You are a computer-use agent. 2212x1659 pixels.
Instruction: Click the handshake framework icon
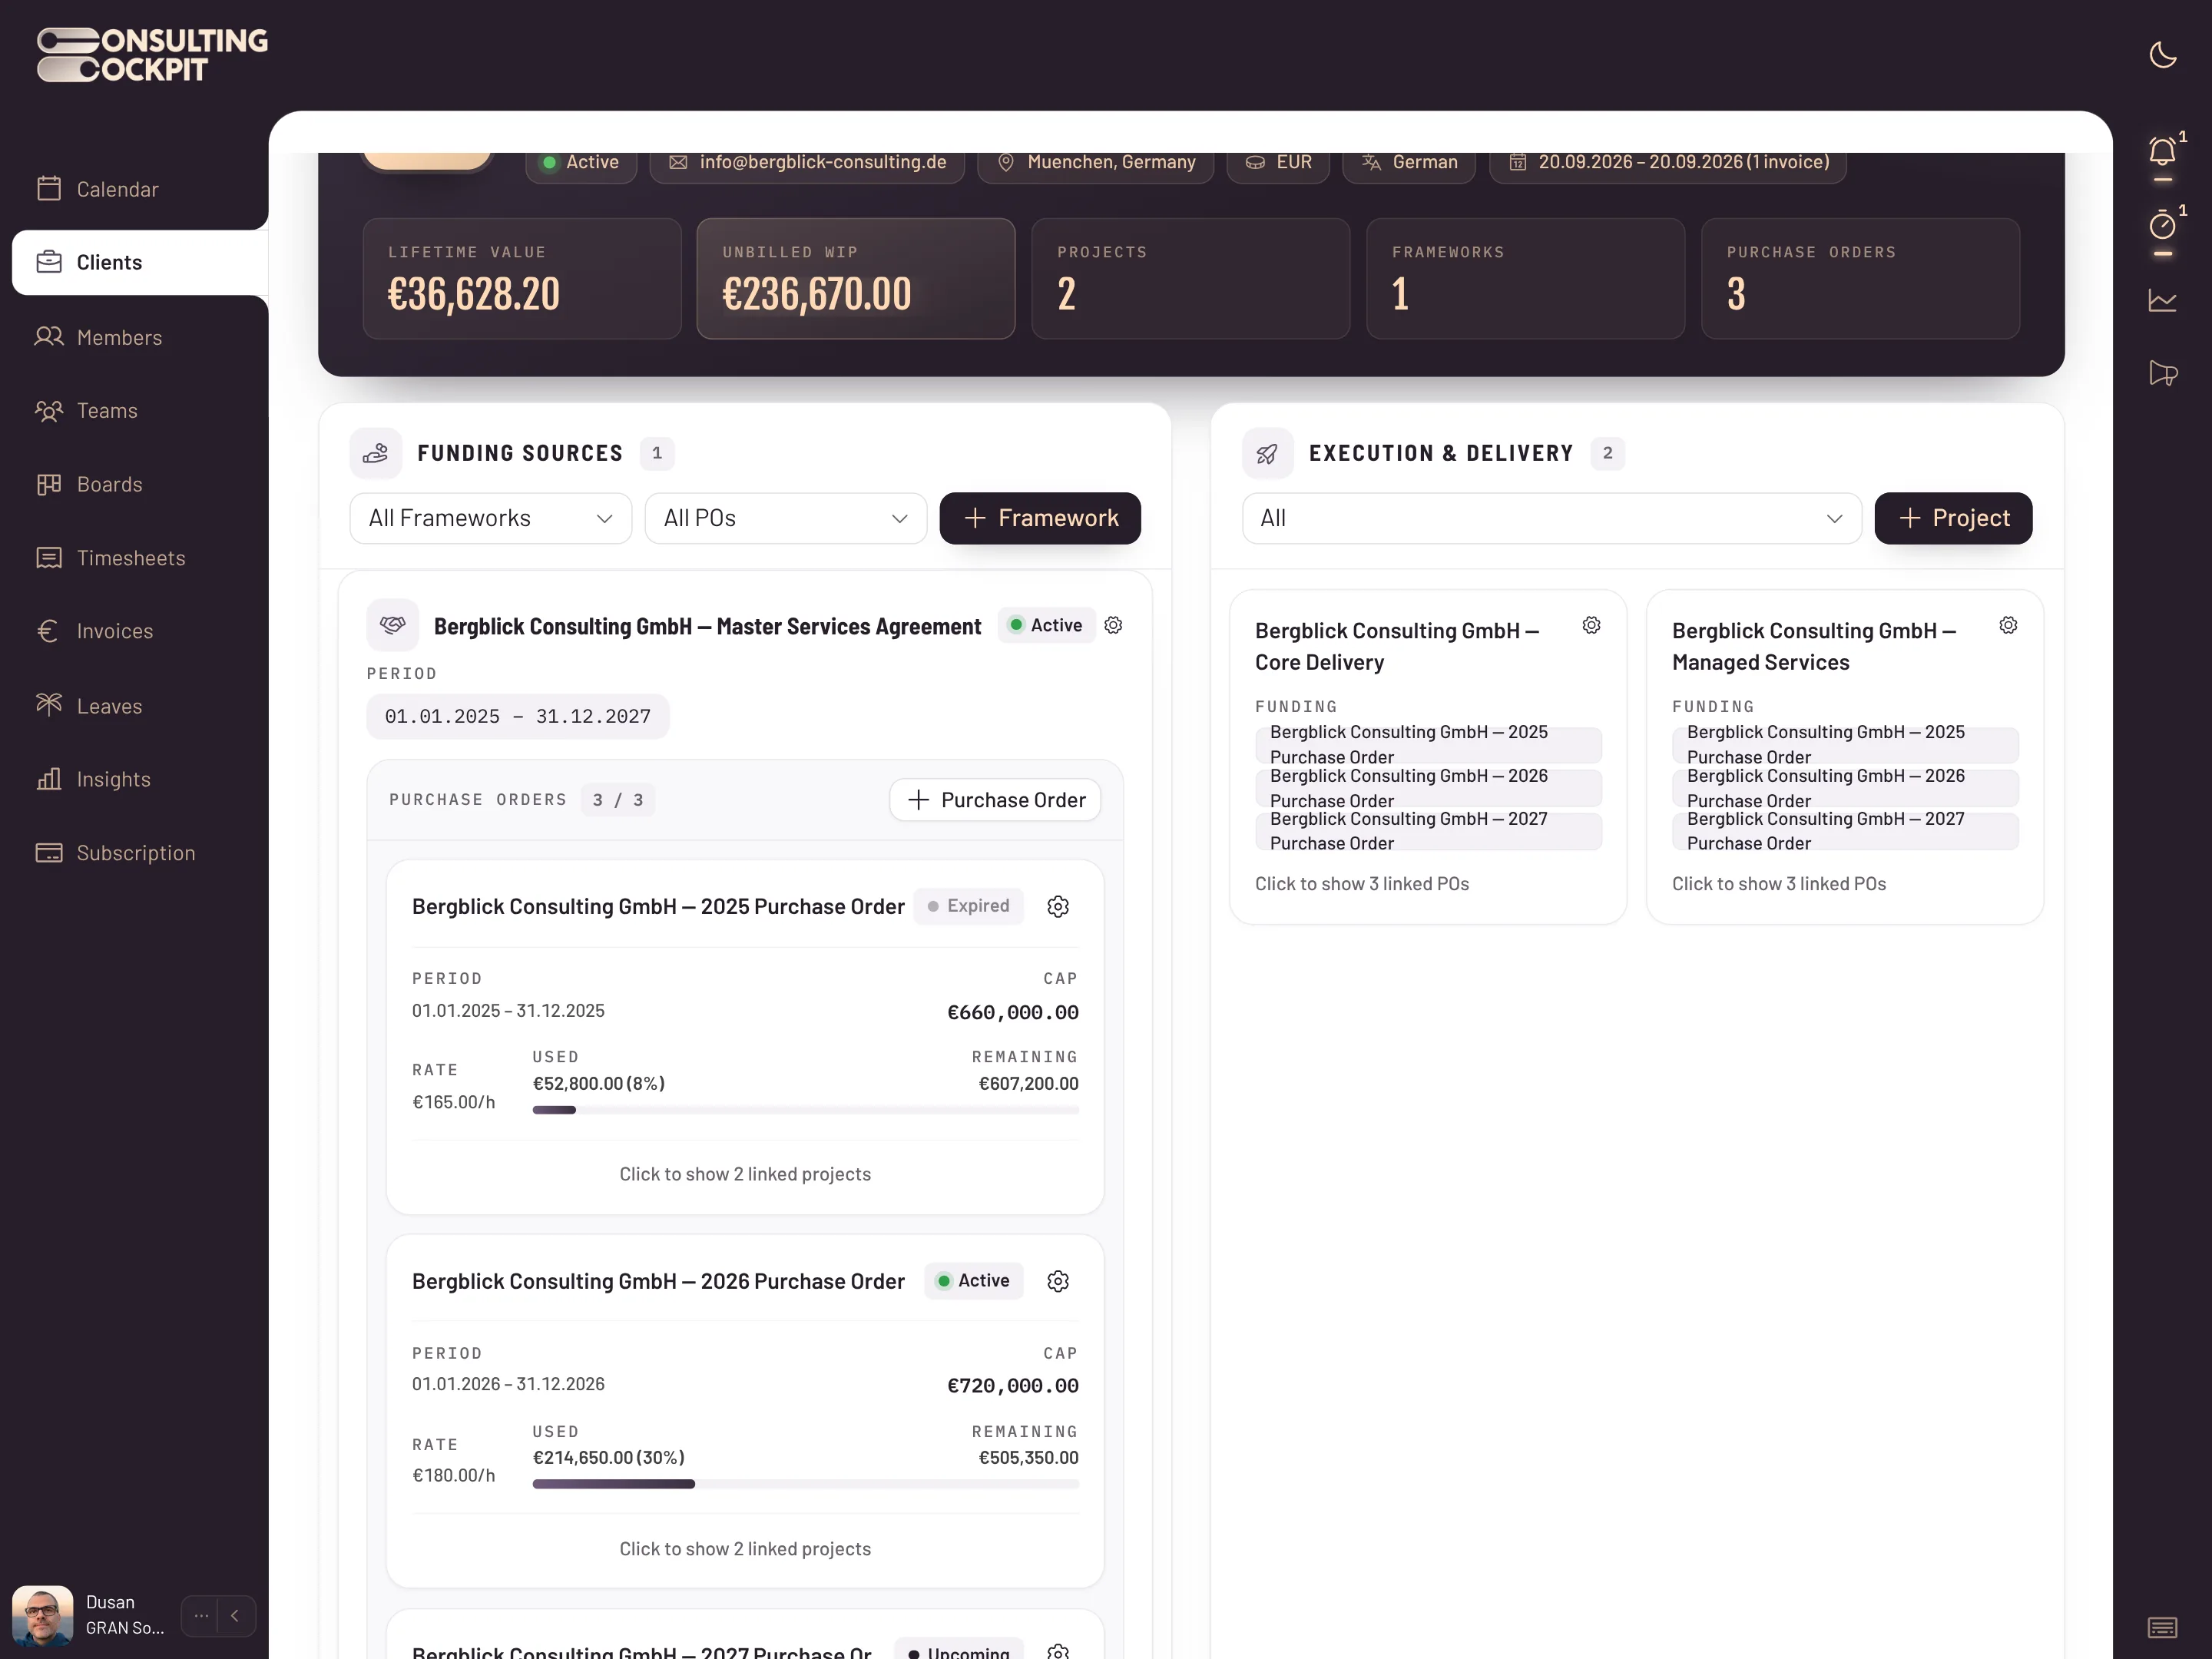tap(393, 625)
